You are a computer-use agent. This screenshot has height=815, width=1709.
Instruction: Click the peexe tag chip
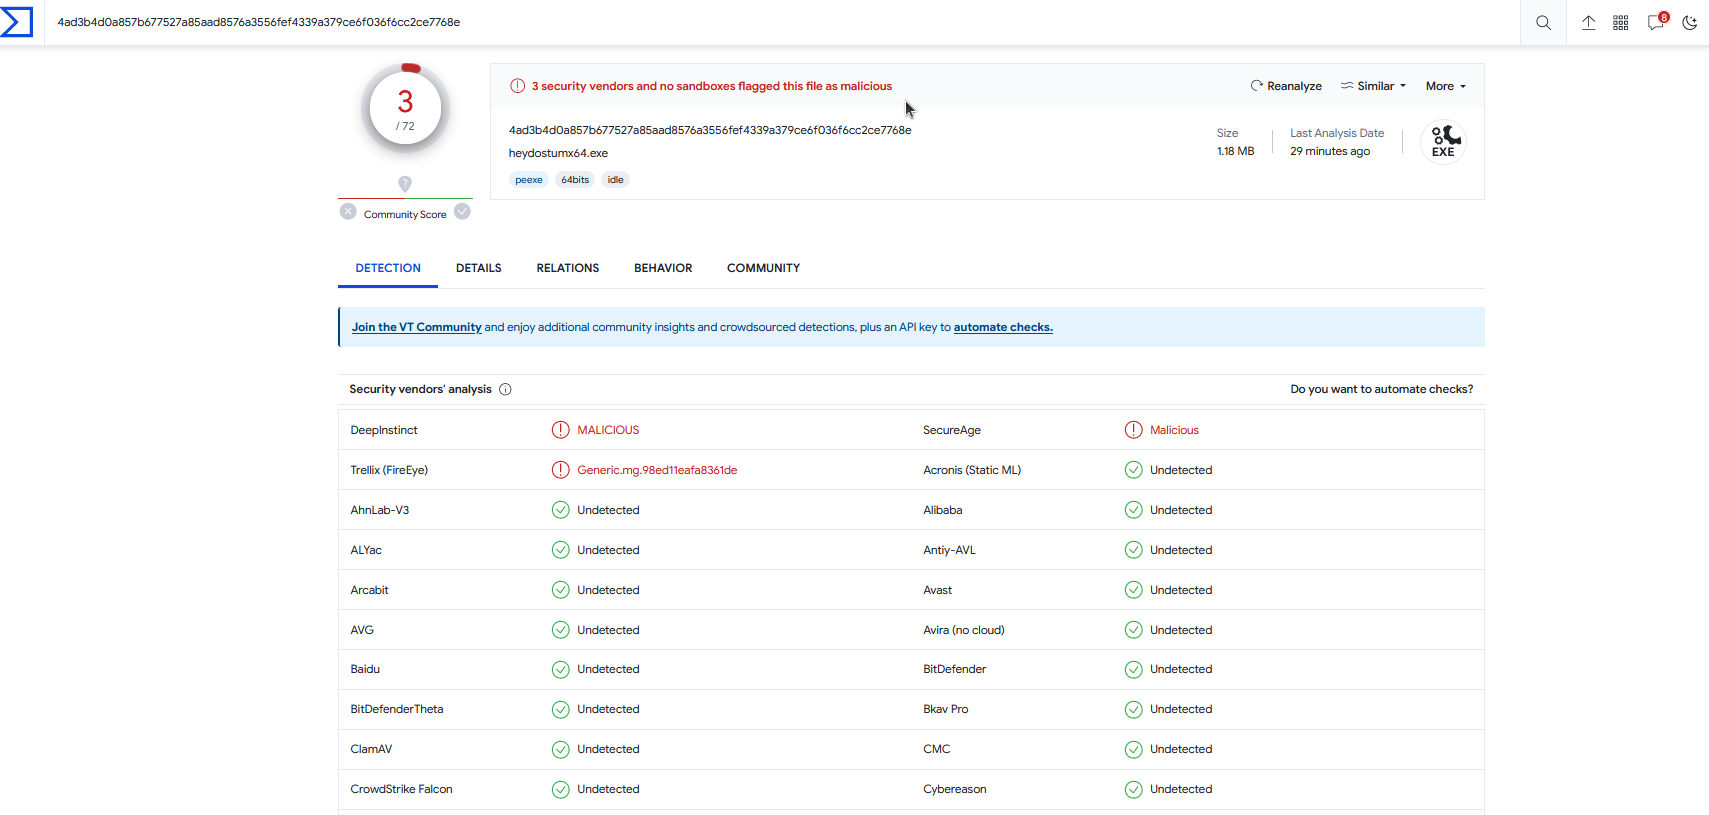pos(529,180)
